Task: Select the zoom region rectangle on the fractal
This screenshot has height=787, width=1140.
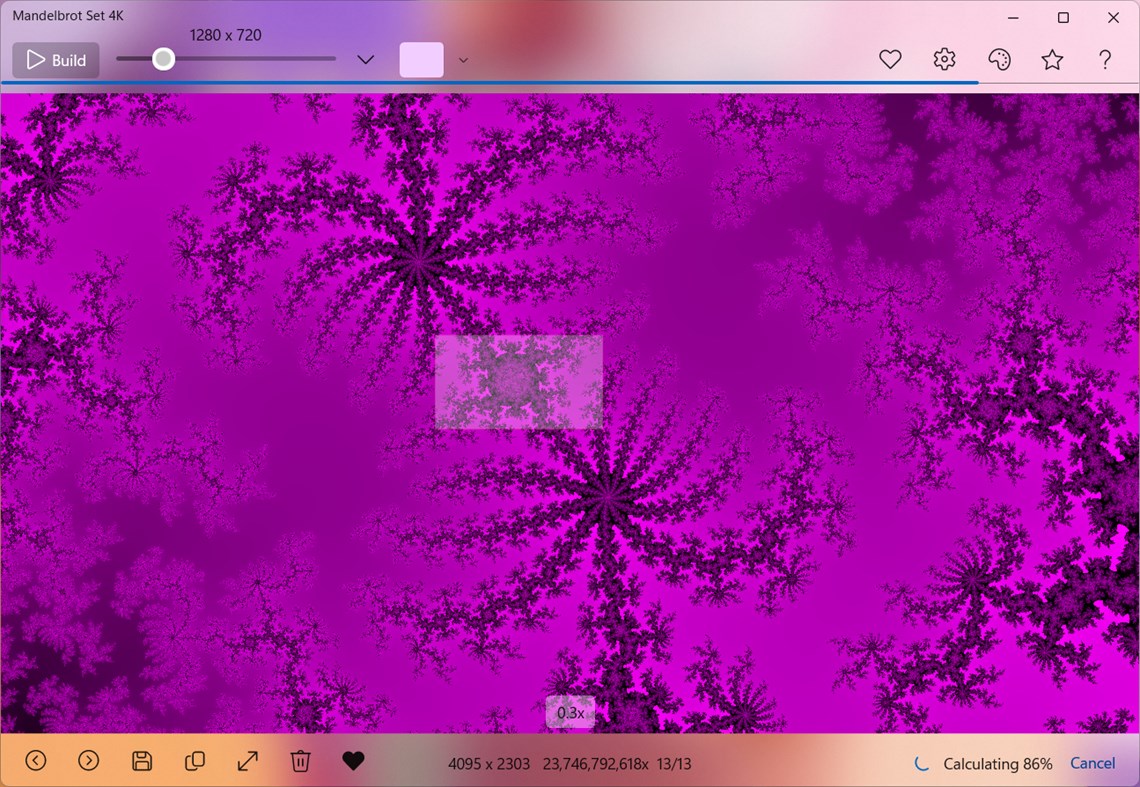Action: [x=519, y=380]
